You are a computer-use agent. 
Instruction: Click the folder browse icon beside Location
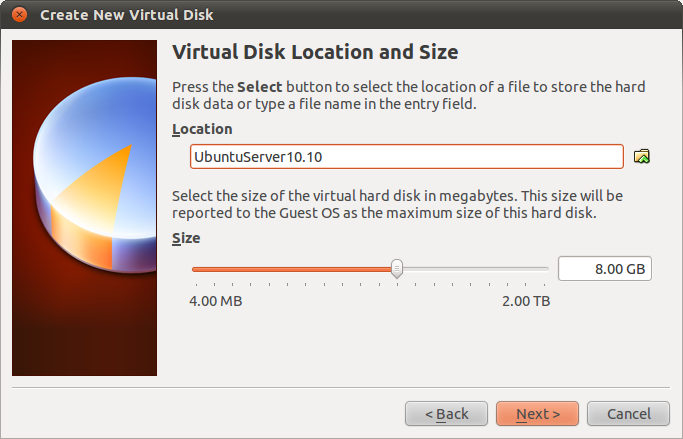[642, 156]
